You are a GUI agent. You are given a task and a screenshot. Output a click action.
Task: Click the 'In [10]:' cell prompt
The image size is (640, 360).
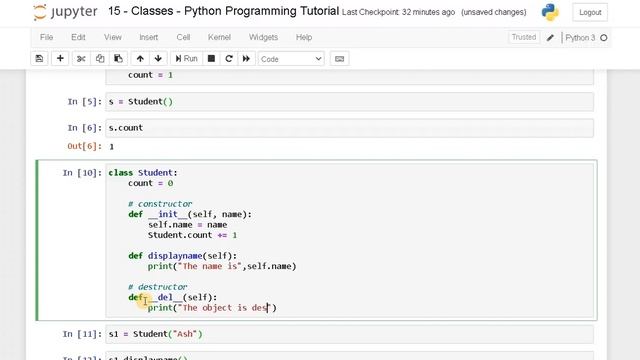82,173
